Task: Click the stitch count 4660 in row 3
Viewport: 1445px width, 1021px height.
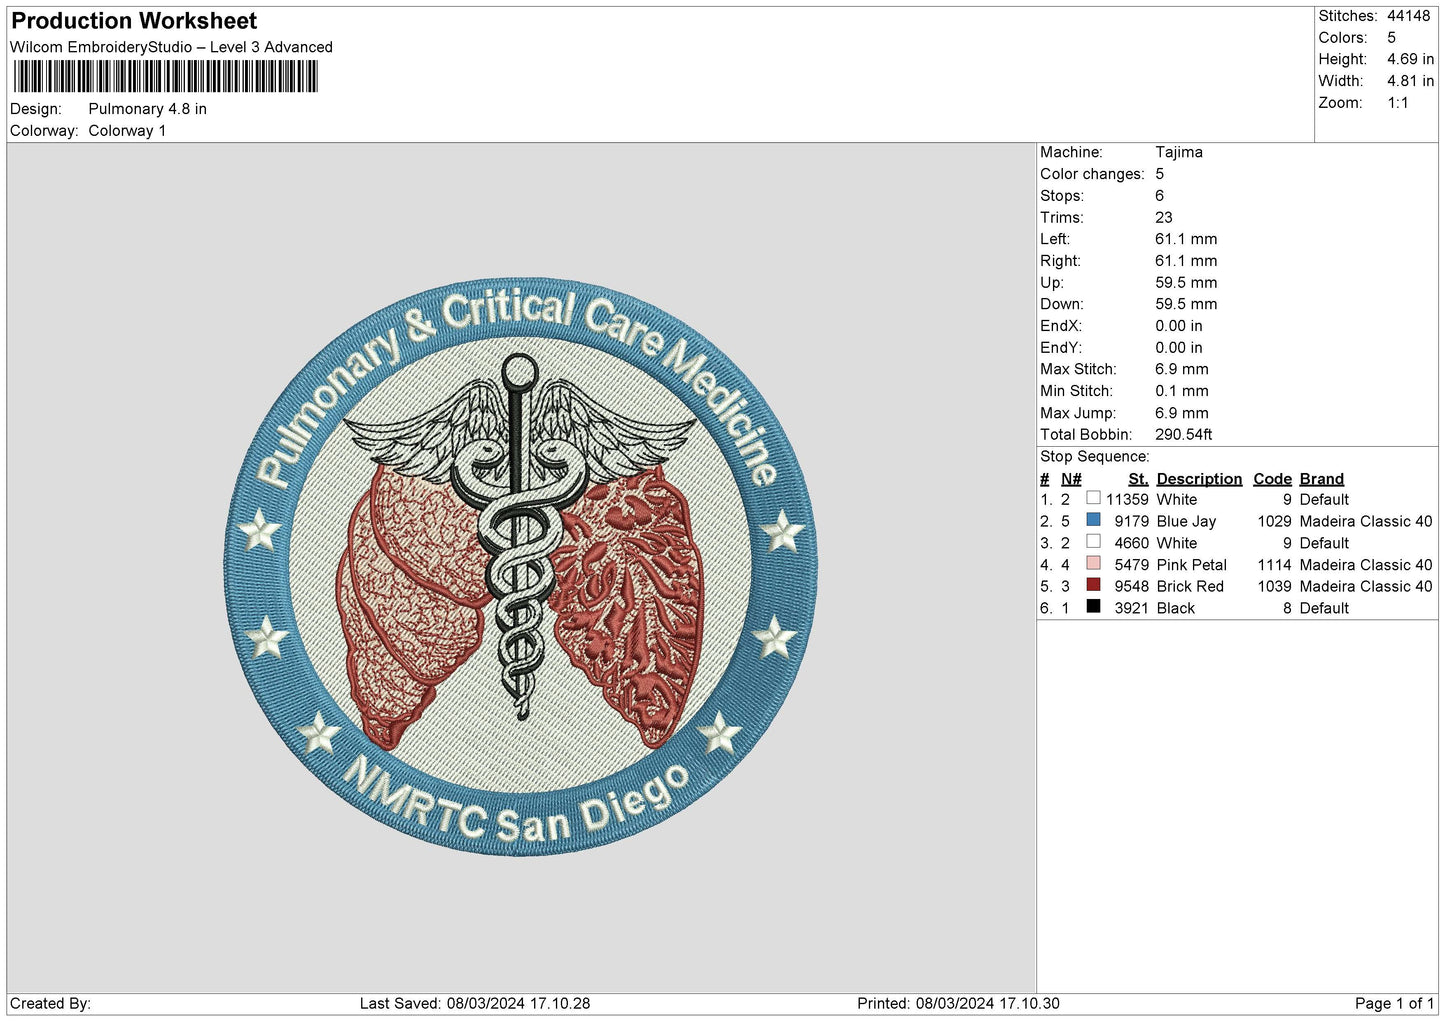Action: (x=1131, y=544)
